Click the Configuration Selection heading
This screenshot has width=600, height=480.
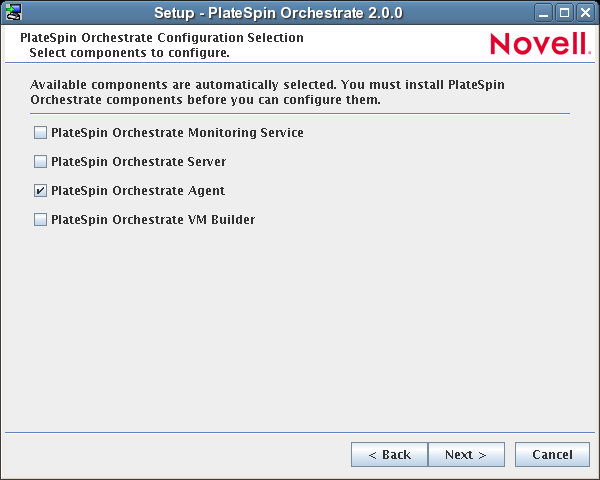[161, 38]
